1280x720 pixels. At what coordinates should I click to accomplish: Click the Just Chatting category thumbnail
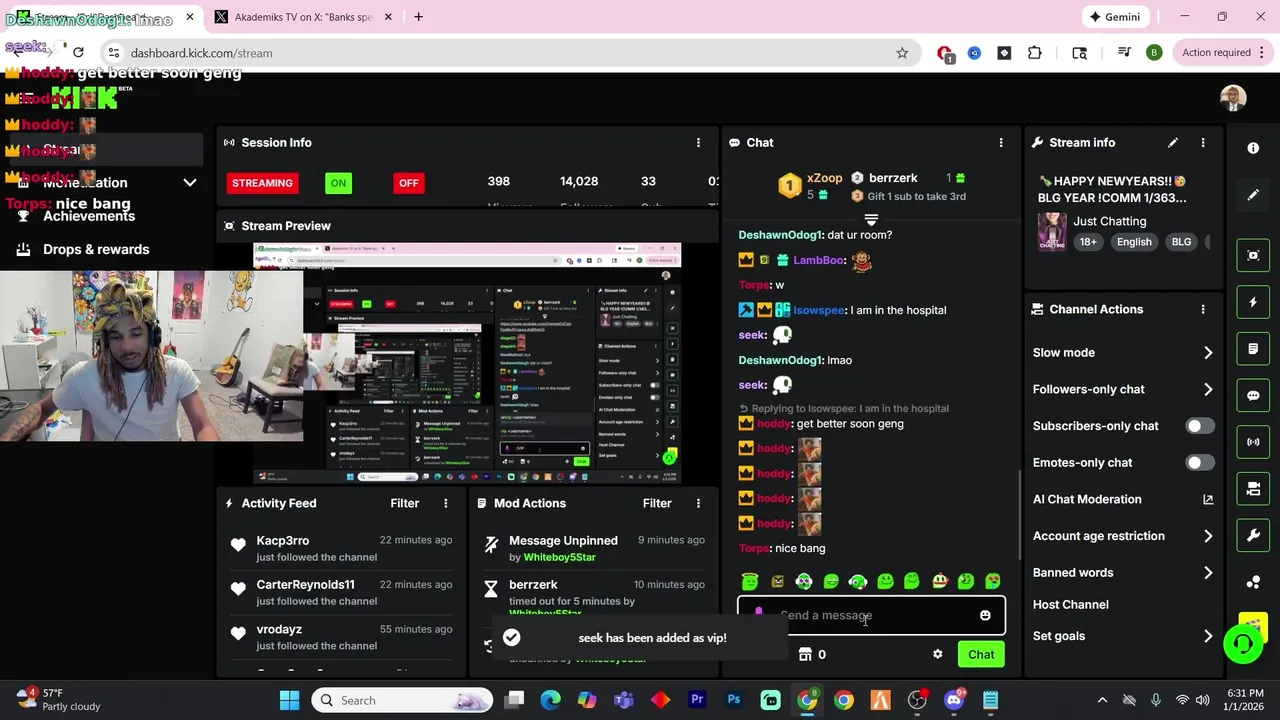click(1051, 232)
